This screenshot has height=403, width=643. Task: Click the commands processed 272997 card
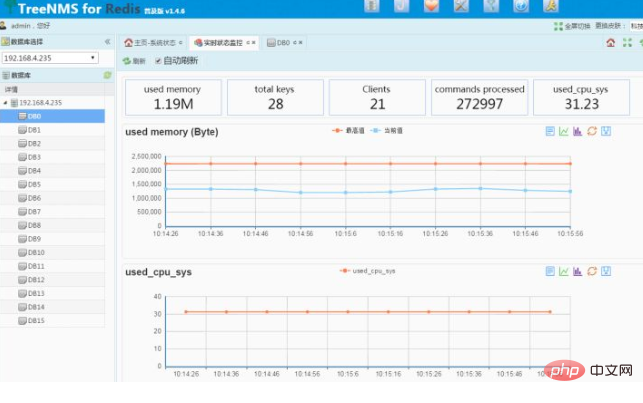pos(479,98)
